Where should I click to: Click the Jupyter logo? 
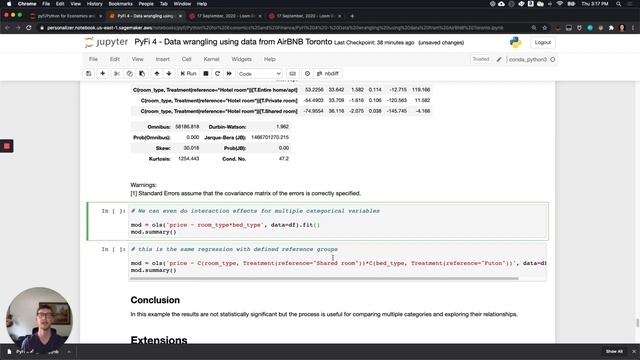click(107, 42)
